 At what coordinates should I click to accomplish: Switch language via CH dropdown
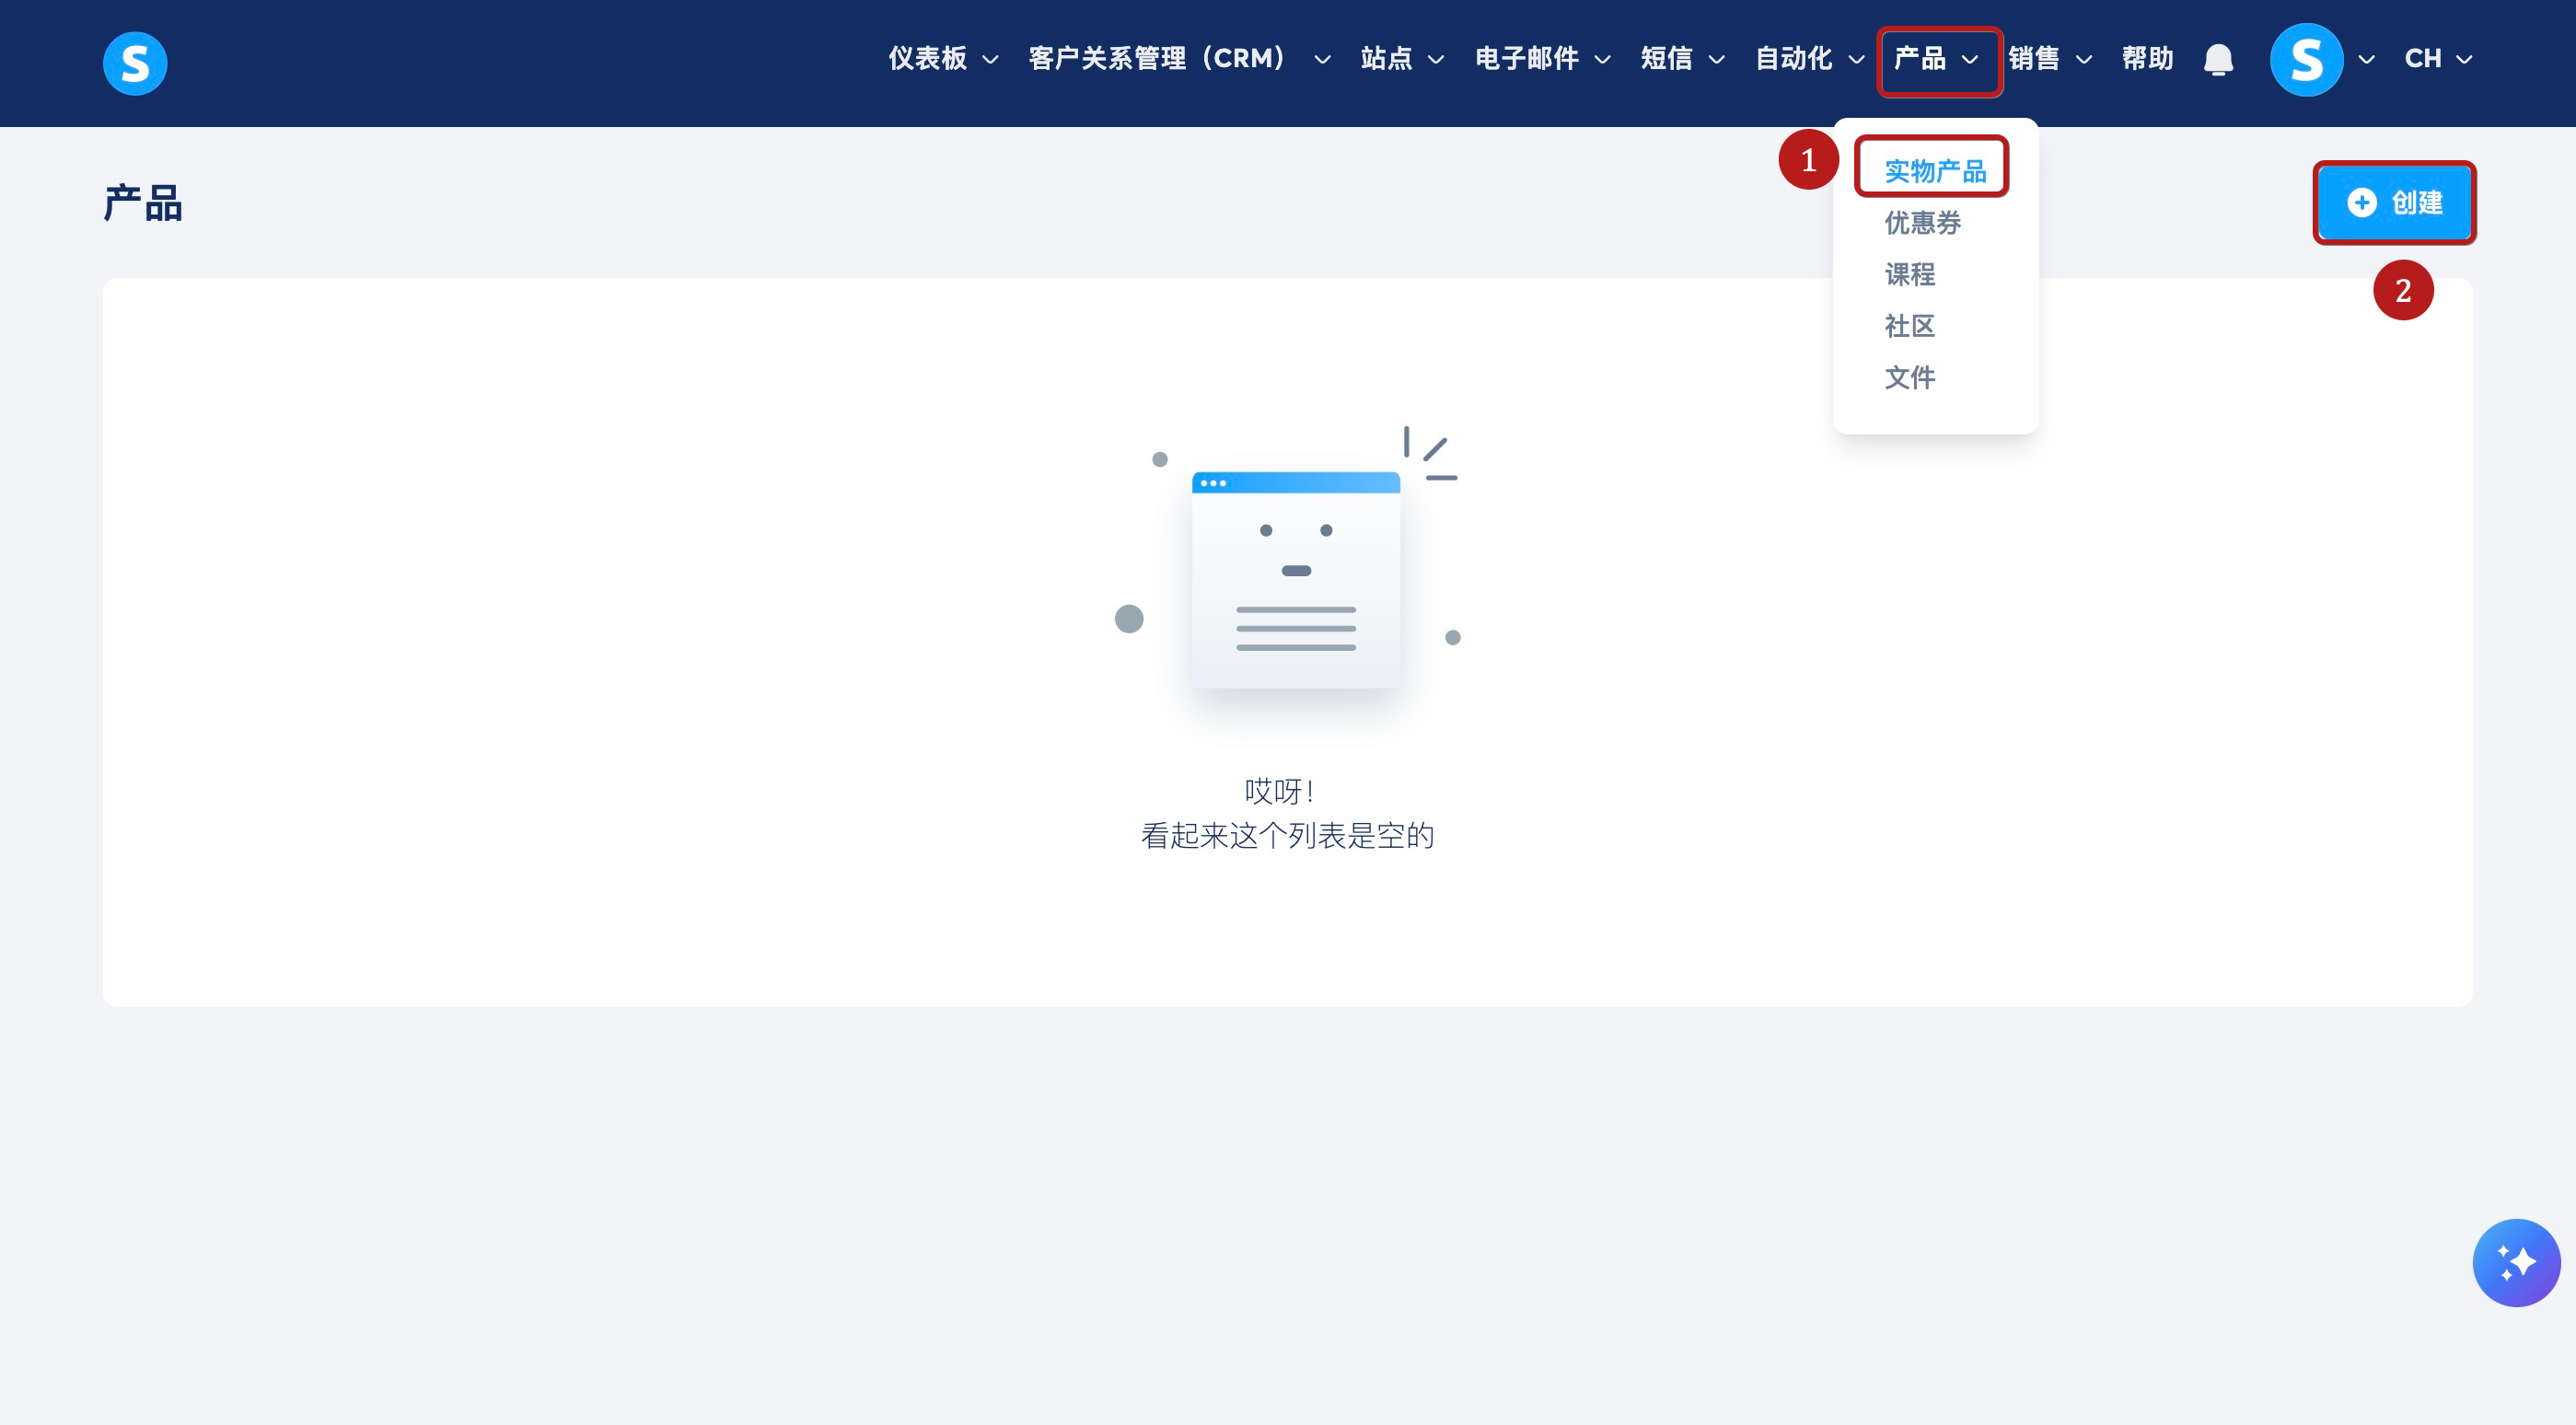pos(2437,59)
